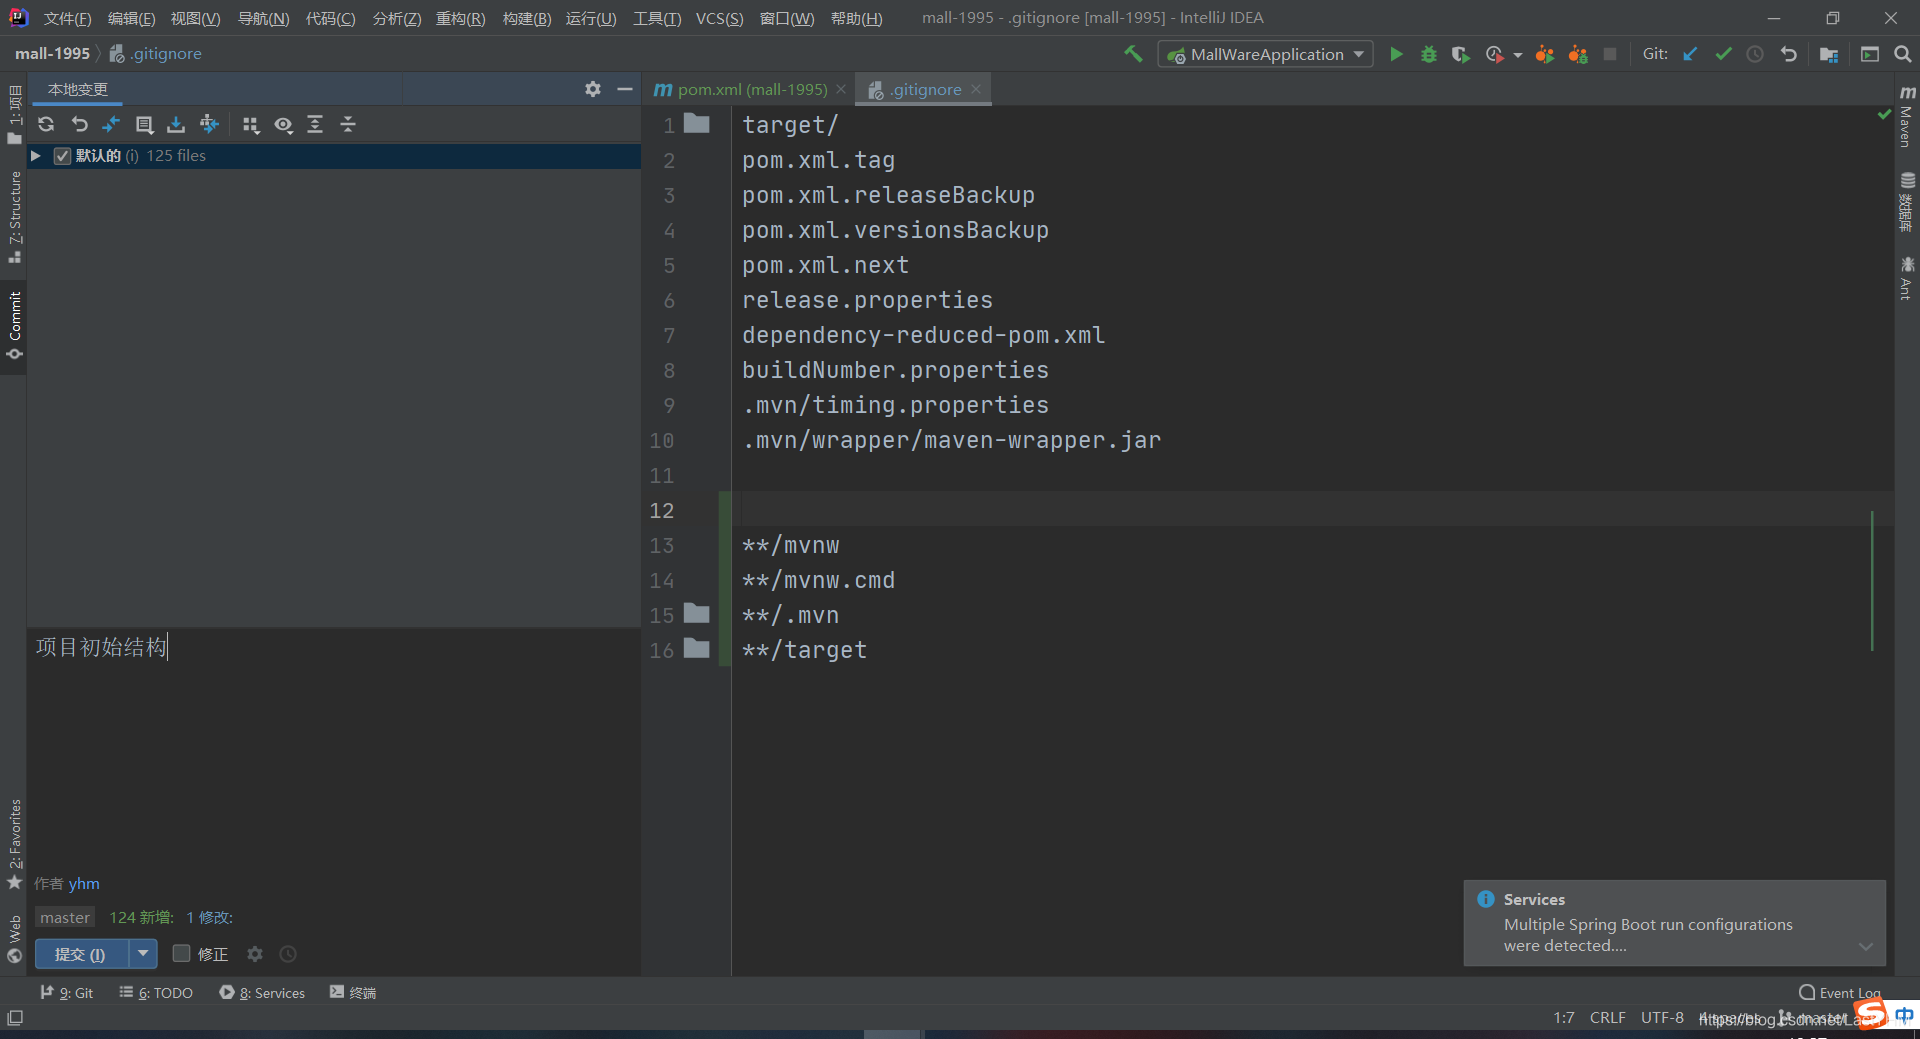Toggle tool window buttons icon in status bar corner
The height and width of the screenshot is (1039, 1920).
point(15,1018)
